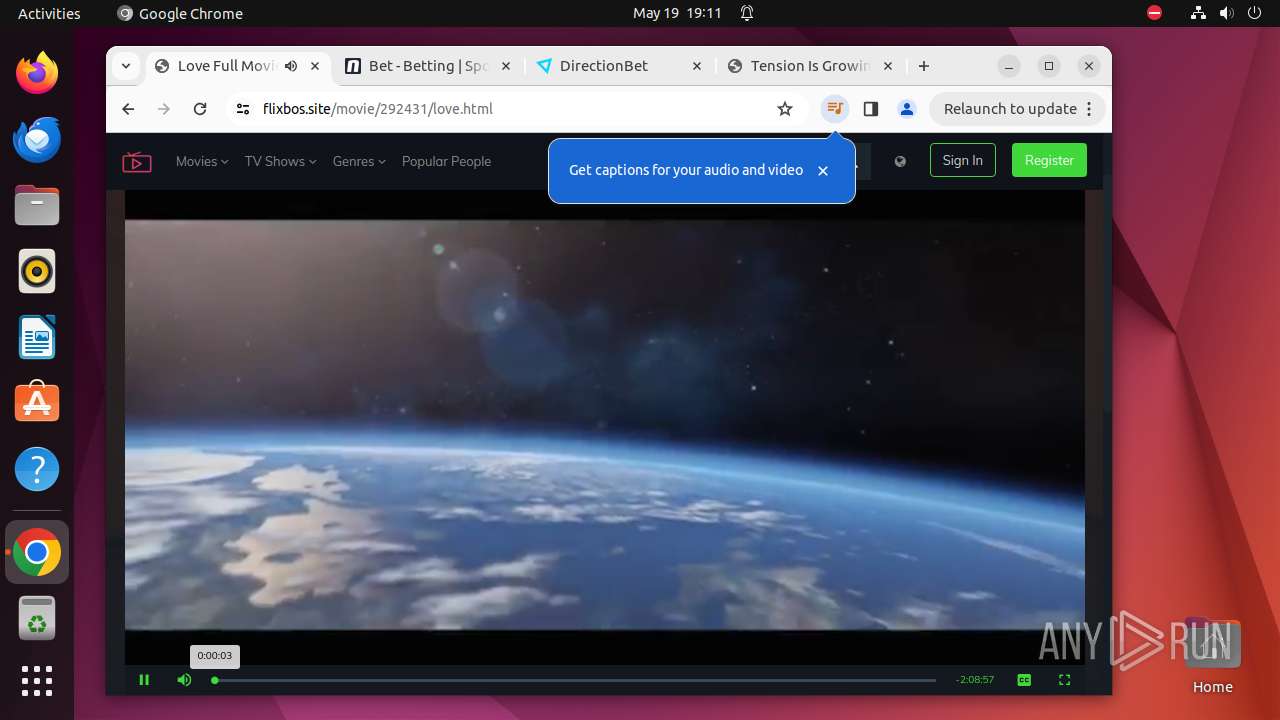Open Trash from the dock
Viewport: 1280px width, 720px height.
[37, 619]
